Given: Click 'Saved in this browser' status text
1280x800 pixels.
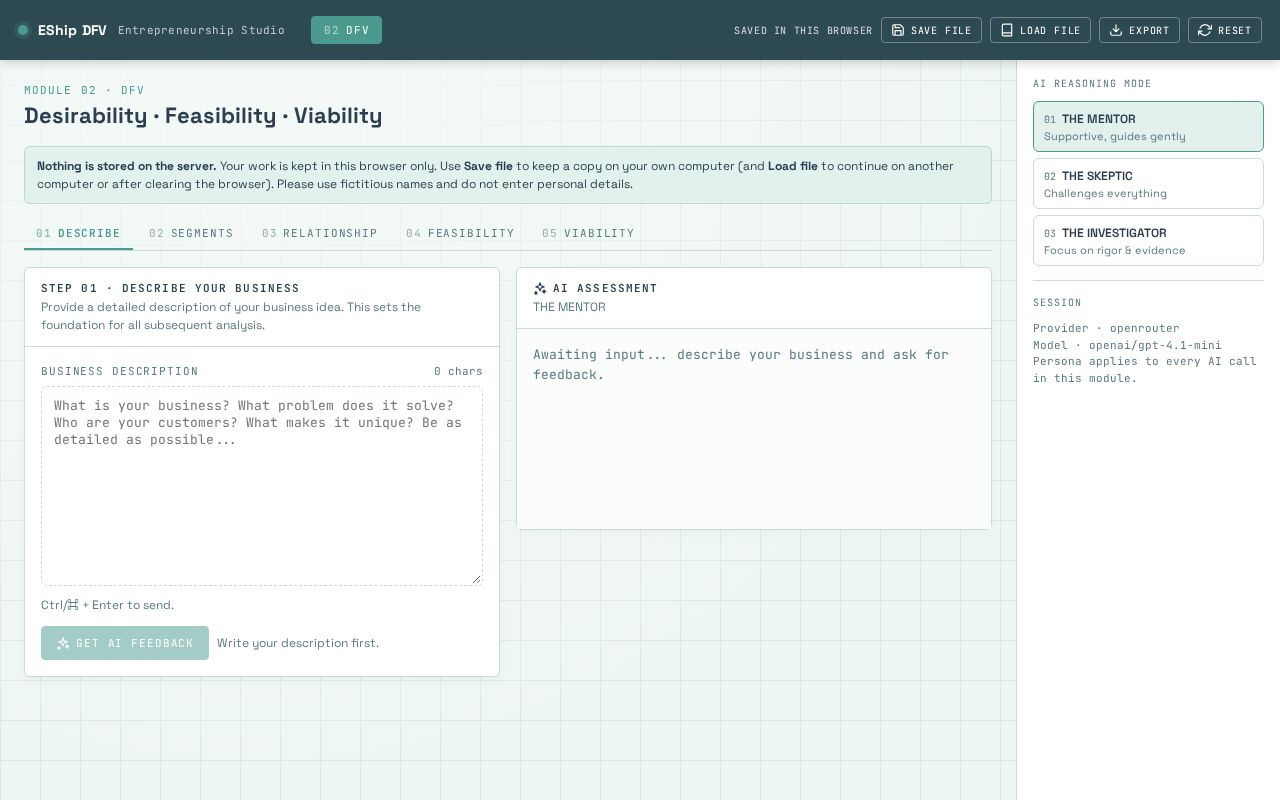Looking at the screenshot, I should [x=803, y=31].
